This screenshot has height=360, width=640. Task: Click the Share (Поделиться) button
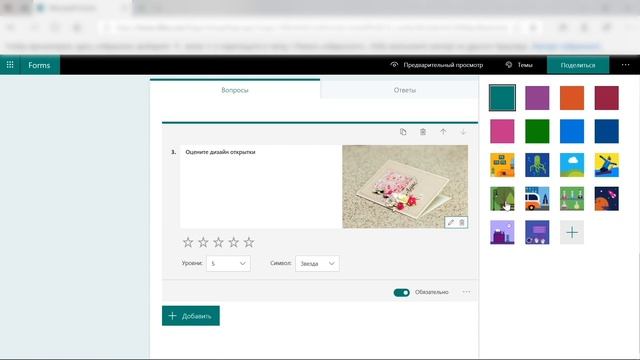(578, 65)
